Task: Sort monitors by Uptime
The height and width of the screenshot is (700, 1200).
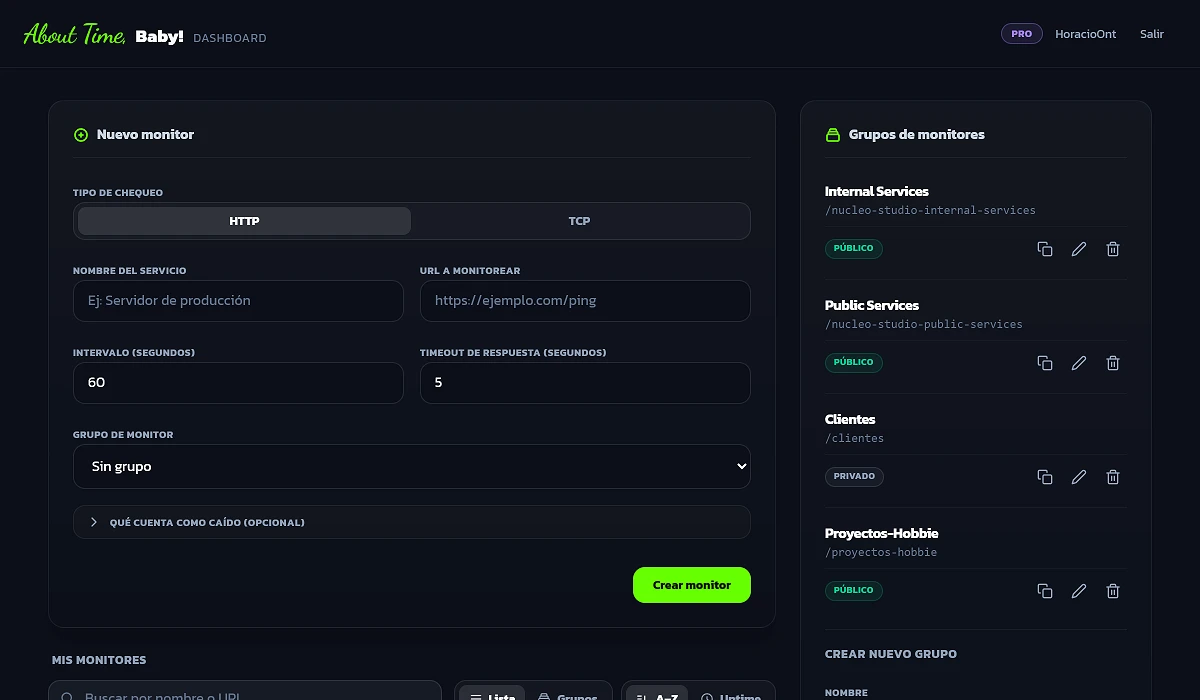Action: [x=731, y=693]
